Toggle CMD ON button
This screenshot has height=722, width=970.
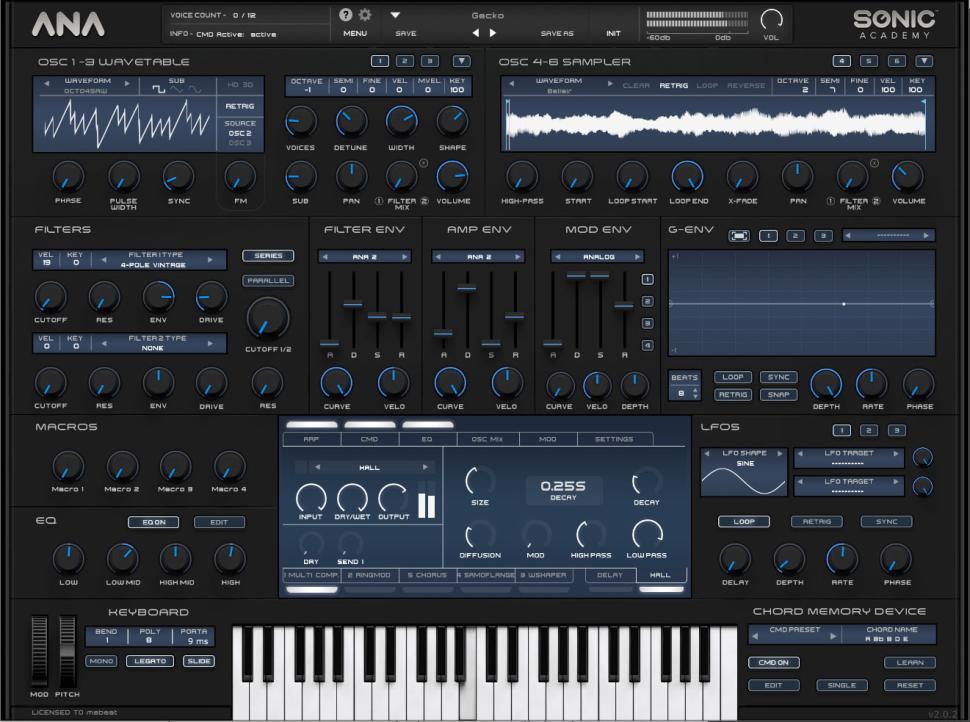click(773, 663)
